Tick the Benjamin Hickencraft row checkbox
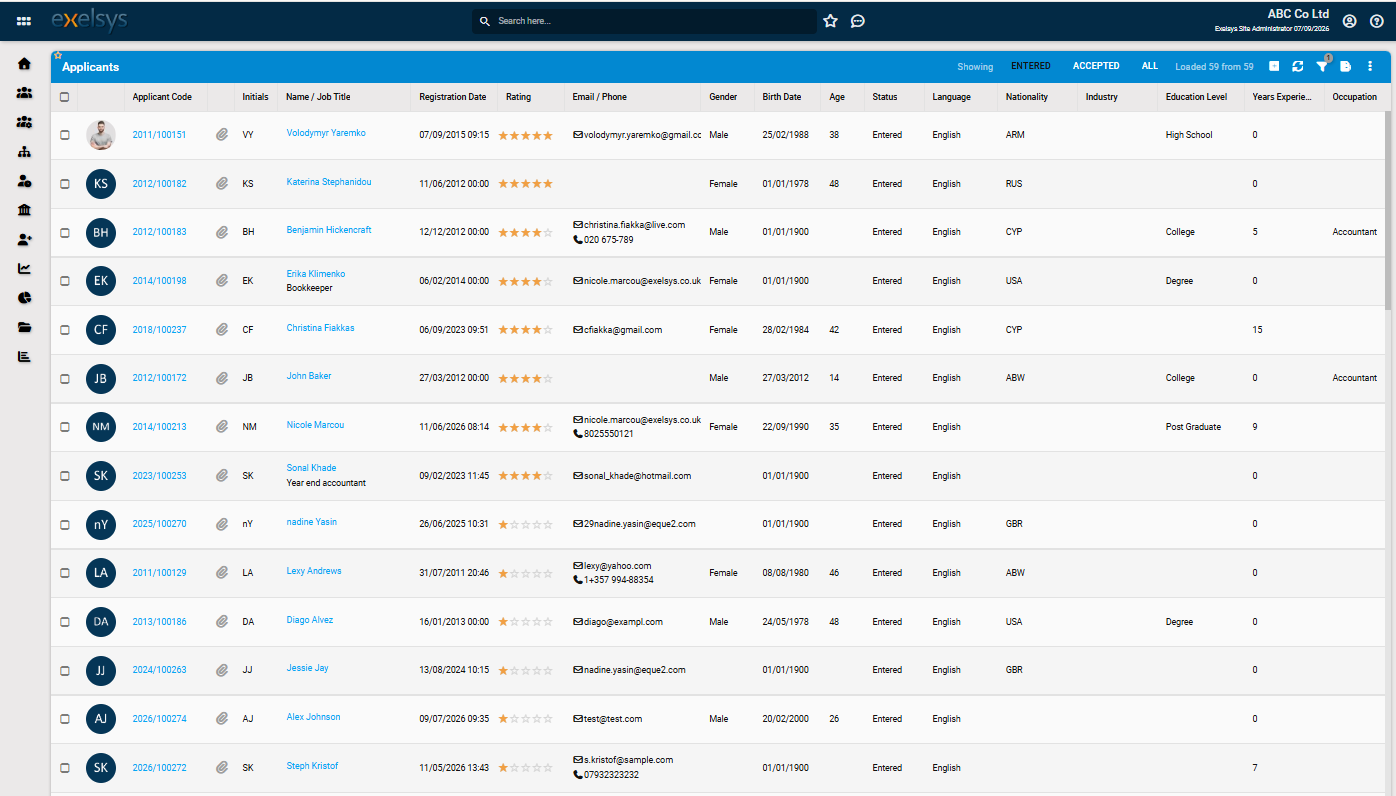 (65, 232)
